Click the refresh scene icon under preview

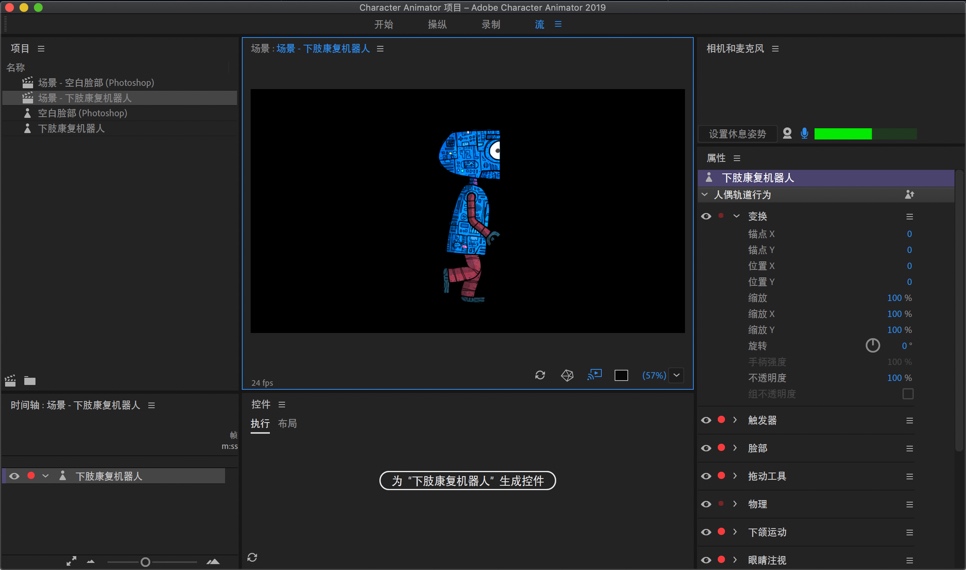[540, 375]
